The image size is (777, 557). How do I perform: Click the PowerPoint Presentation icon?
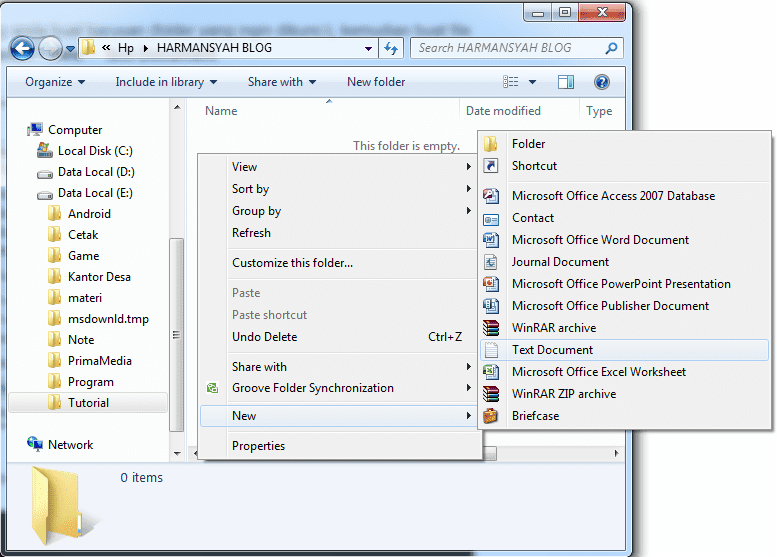491,284
